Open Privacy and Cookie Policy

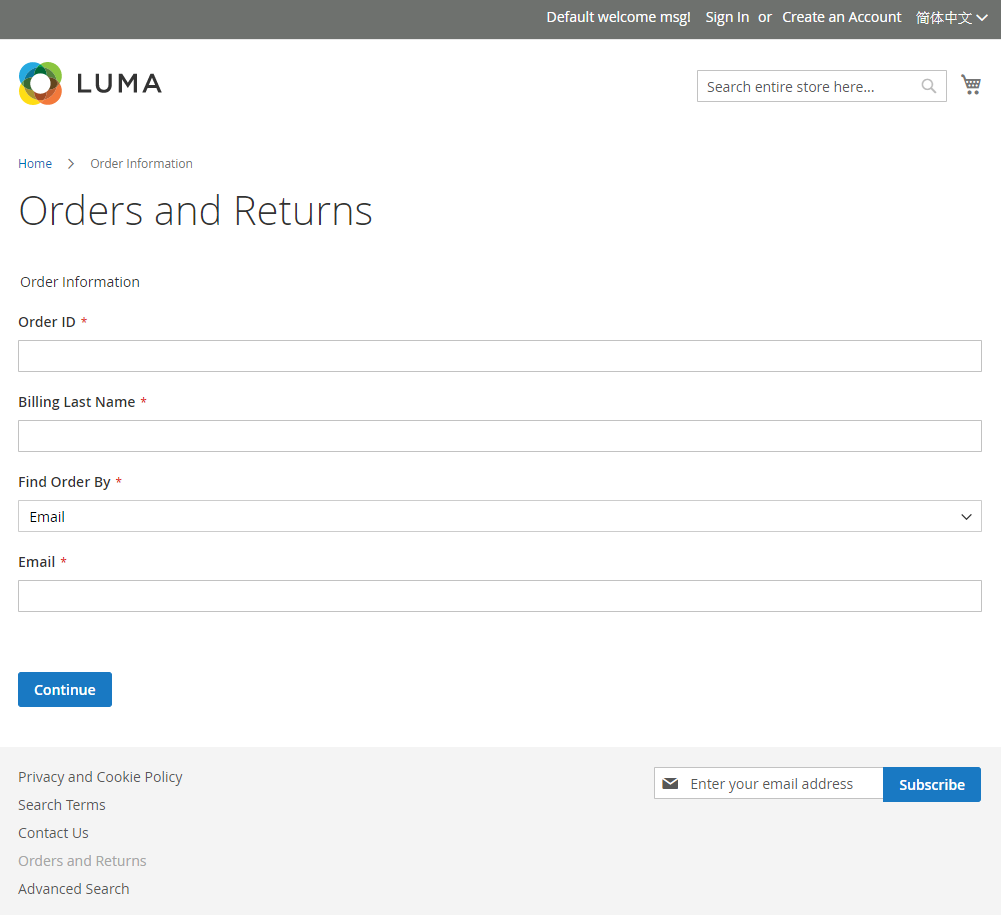[x=100, y=776]
